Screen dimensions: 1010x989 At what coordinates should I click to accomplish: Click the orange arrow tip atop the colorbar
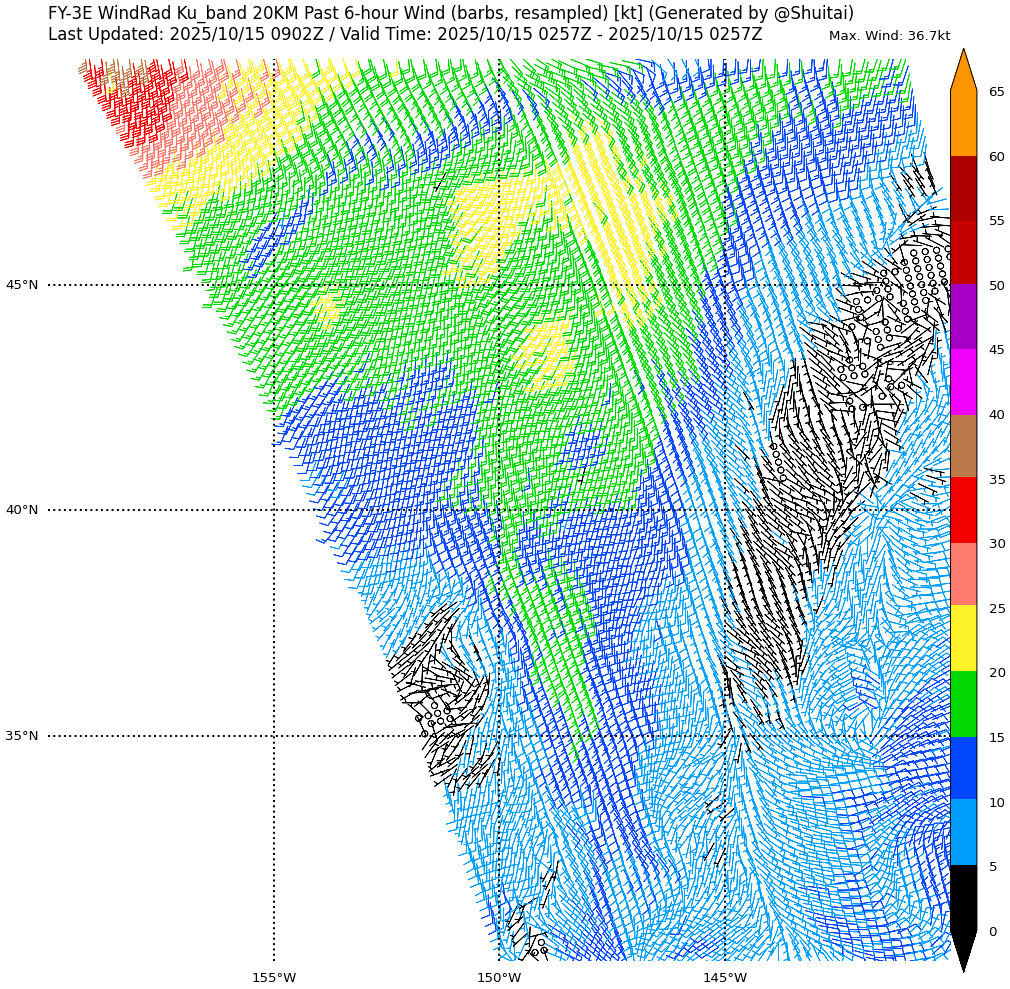(x=963, y=70)
